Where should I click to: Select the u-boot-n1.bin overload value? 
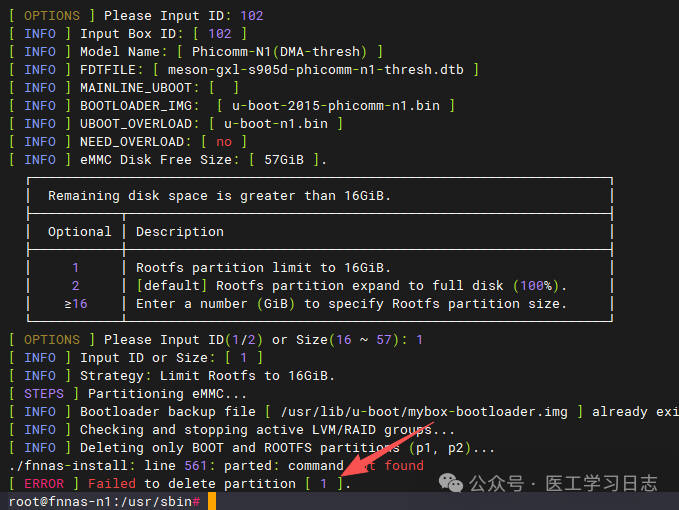(275, 124)
